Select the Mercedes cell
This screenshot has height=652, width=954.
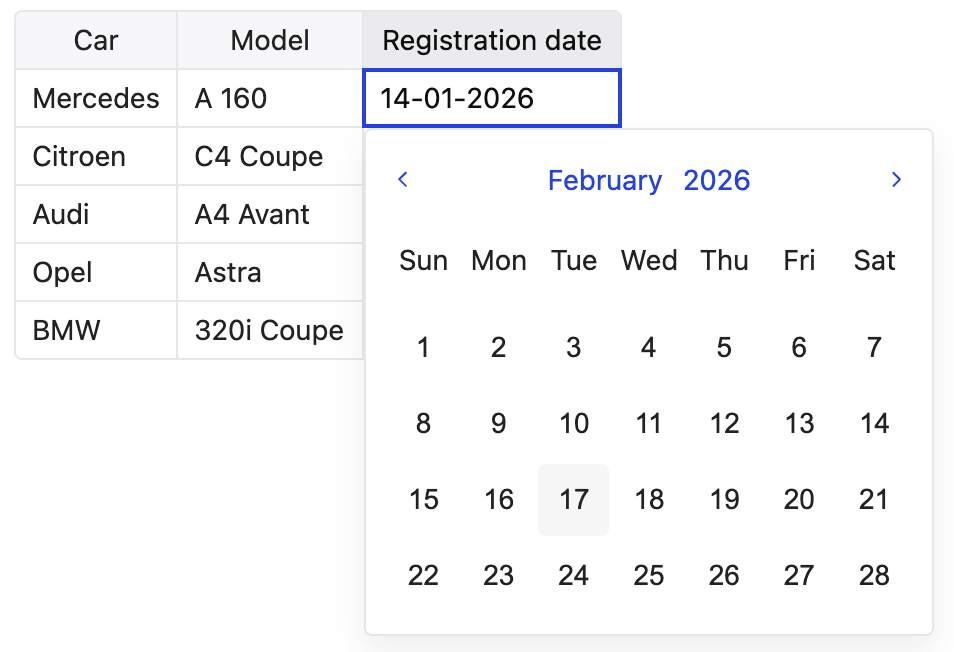[96, 98]
